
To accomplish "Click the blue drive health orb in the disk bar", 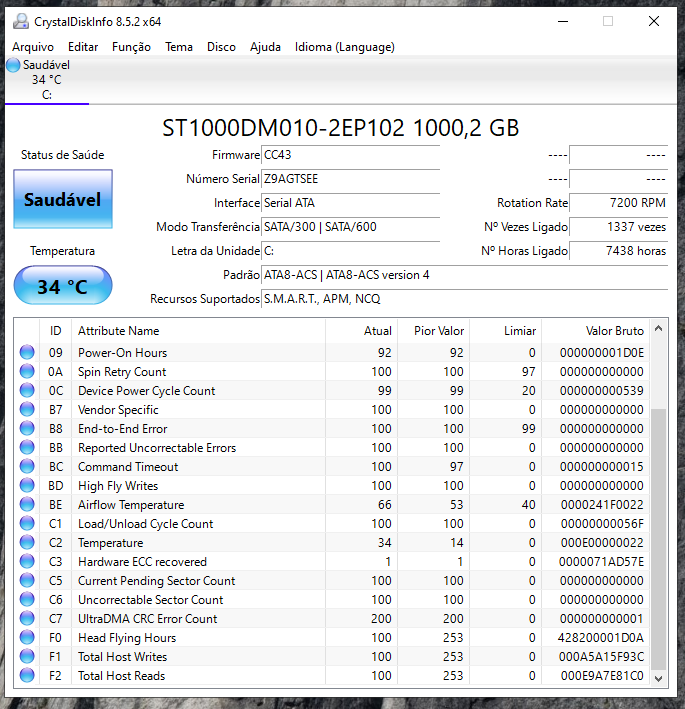I will tap(13, 65).
